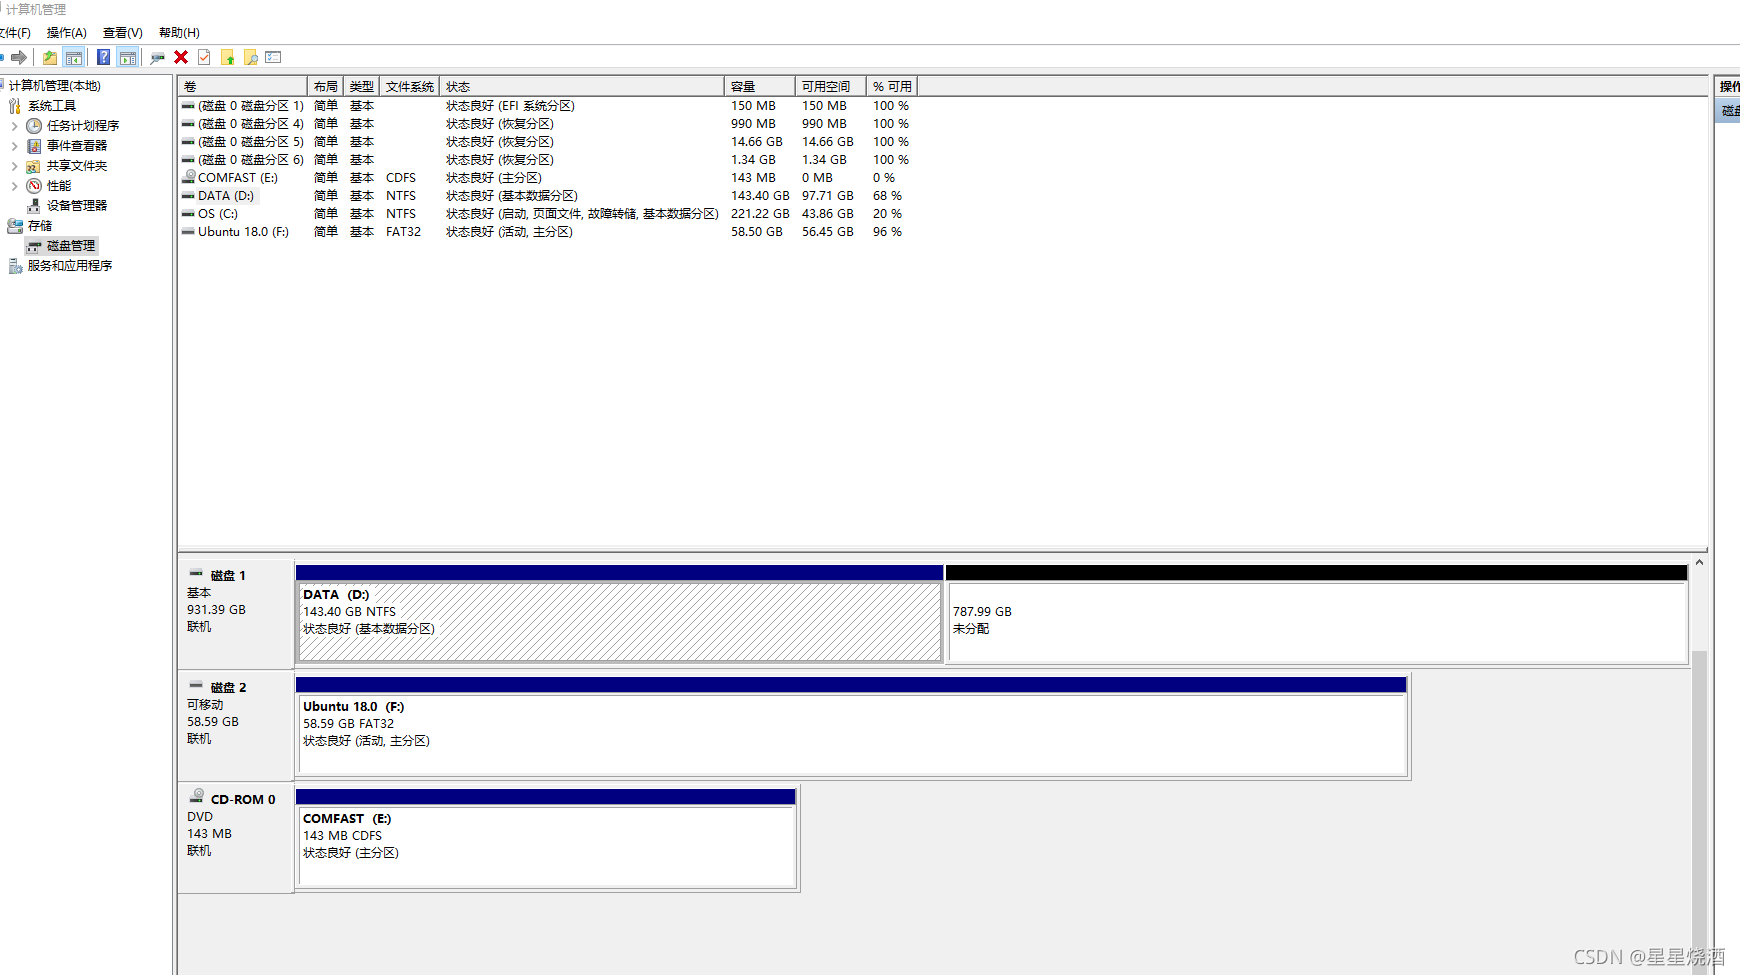Select the (磁盘 0 磁盘分区 6) row

548,160
